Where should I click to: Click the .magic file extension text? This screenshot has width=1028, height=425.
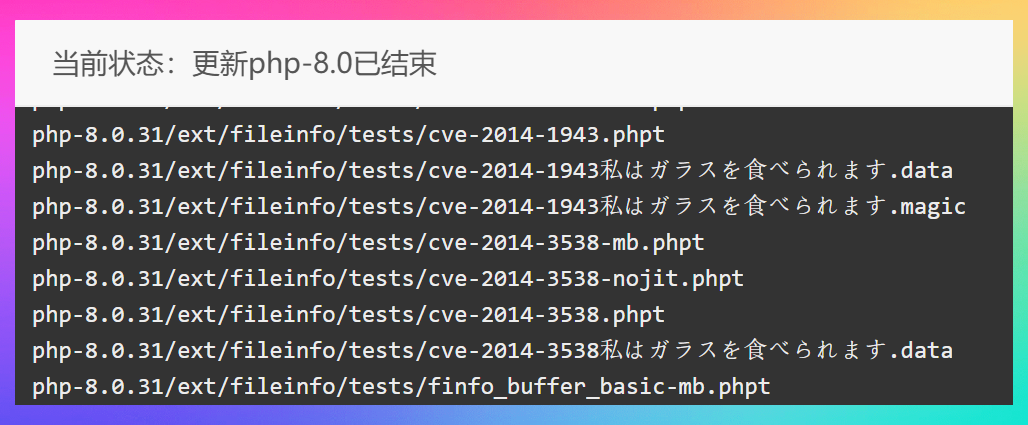(927, 207)
